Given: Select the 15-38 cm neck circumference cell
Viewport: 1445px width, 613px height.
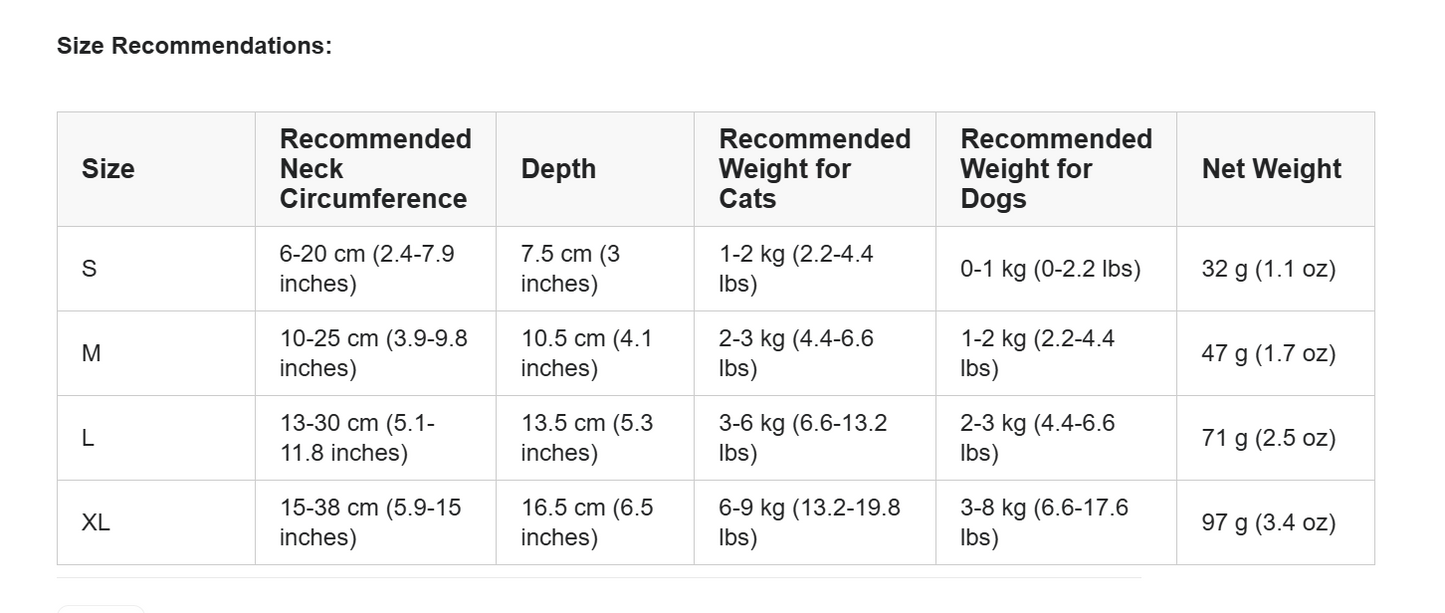Looking at the screenshot, I should pyautogui.click(x=370, y=523).
